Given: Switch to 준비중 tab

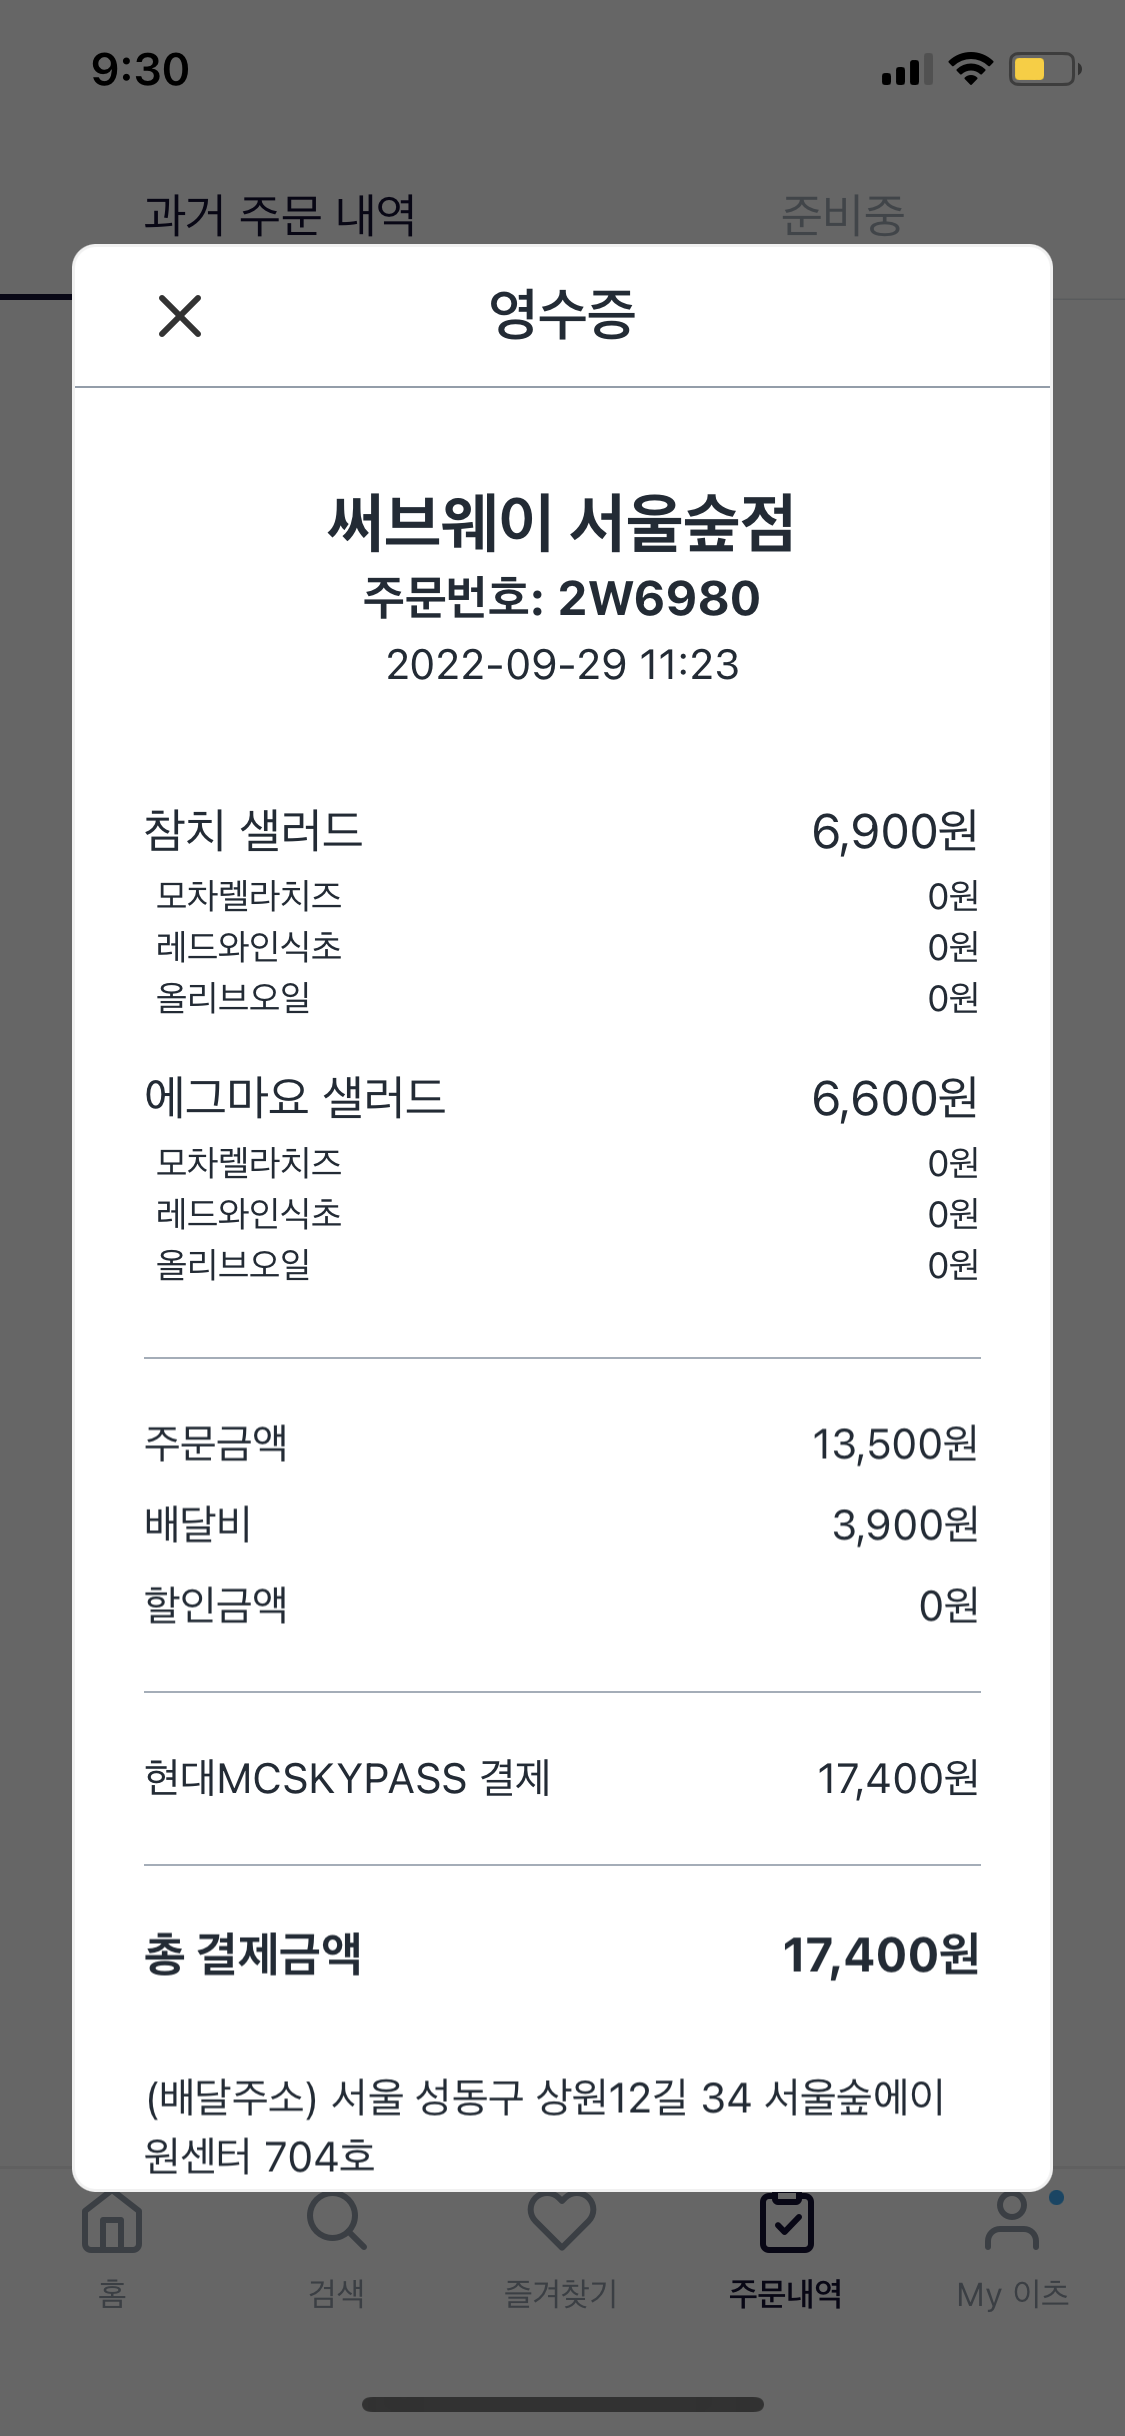Looking at the screenshot, I should [842, 215].
